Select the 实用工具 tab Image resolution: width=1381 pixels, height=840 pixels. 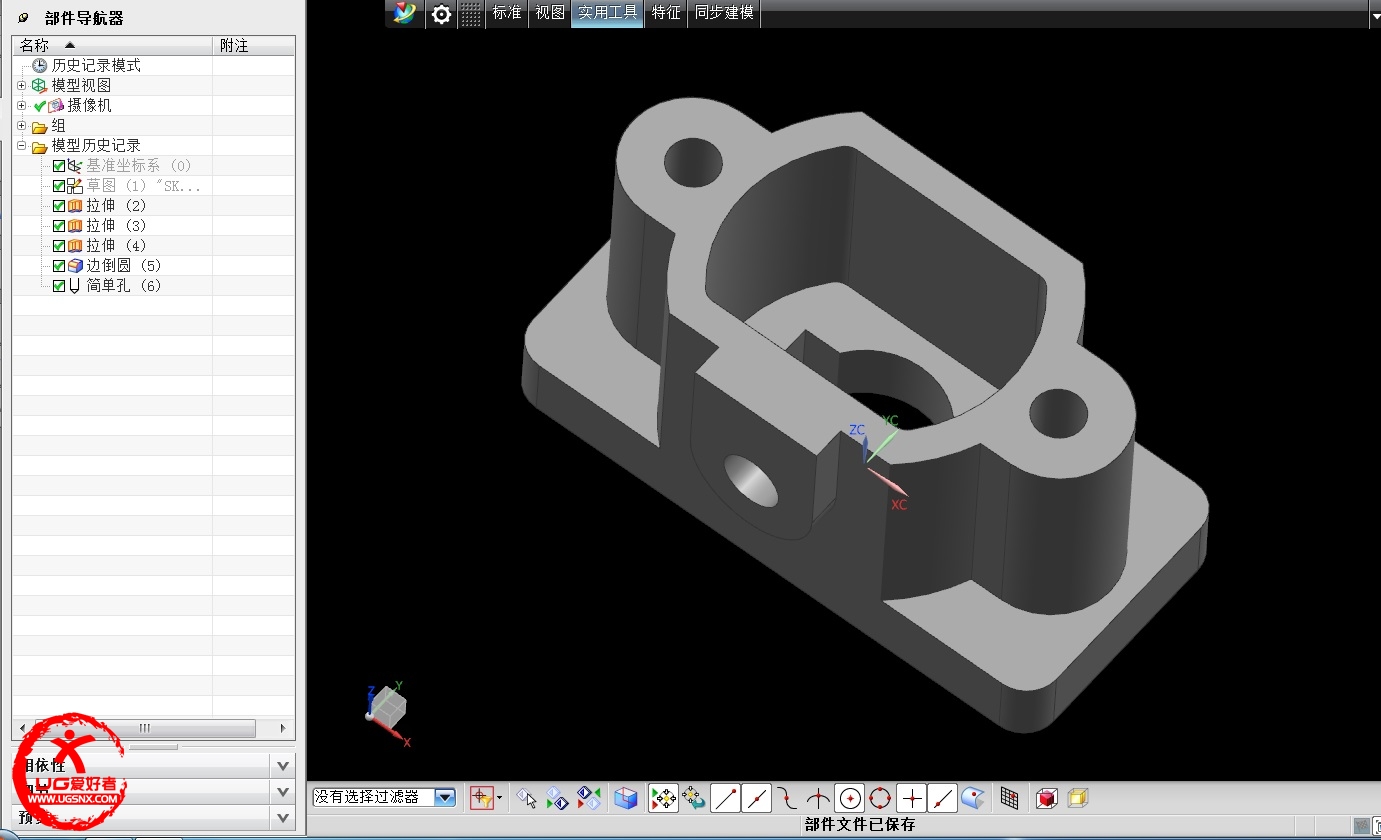tap(607, 14)
